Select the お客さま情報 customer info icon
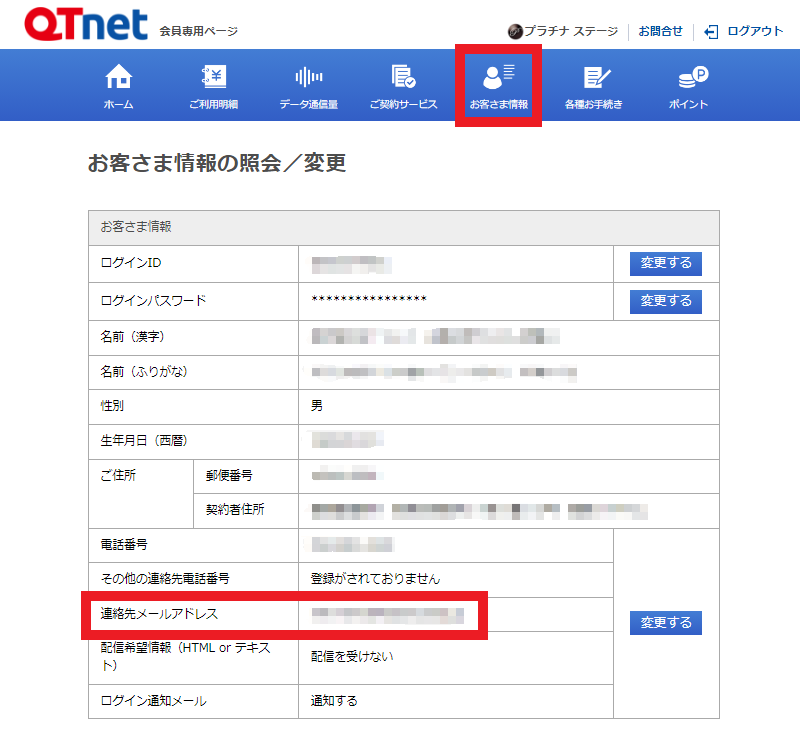This screenshot has width=800, height=734. [498, 76]
